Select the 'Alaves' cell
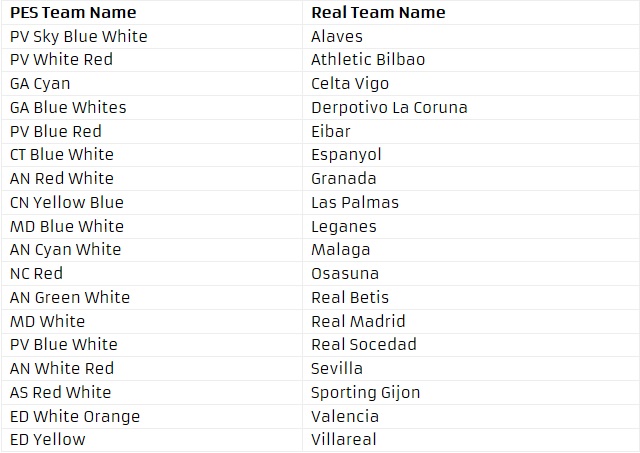 pyautogui.click(x=337, y=36)
